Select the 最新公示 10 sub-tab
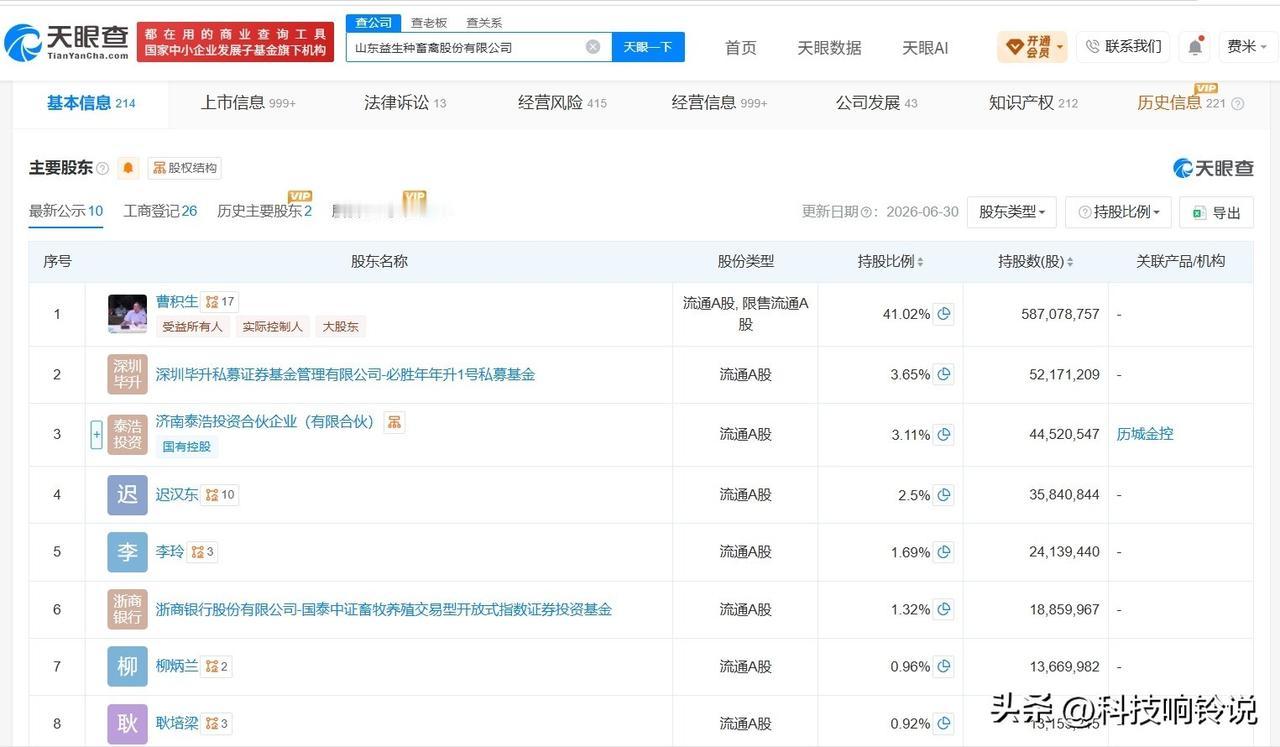 tap(66, 211)
